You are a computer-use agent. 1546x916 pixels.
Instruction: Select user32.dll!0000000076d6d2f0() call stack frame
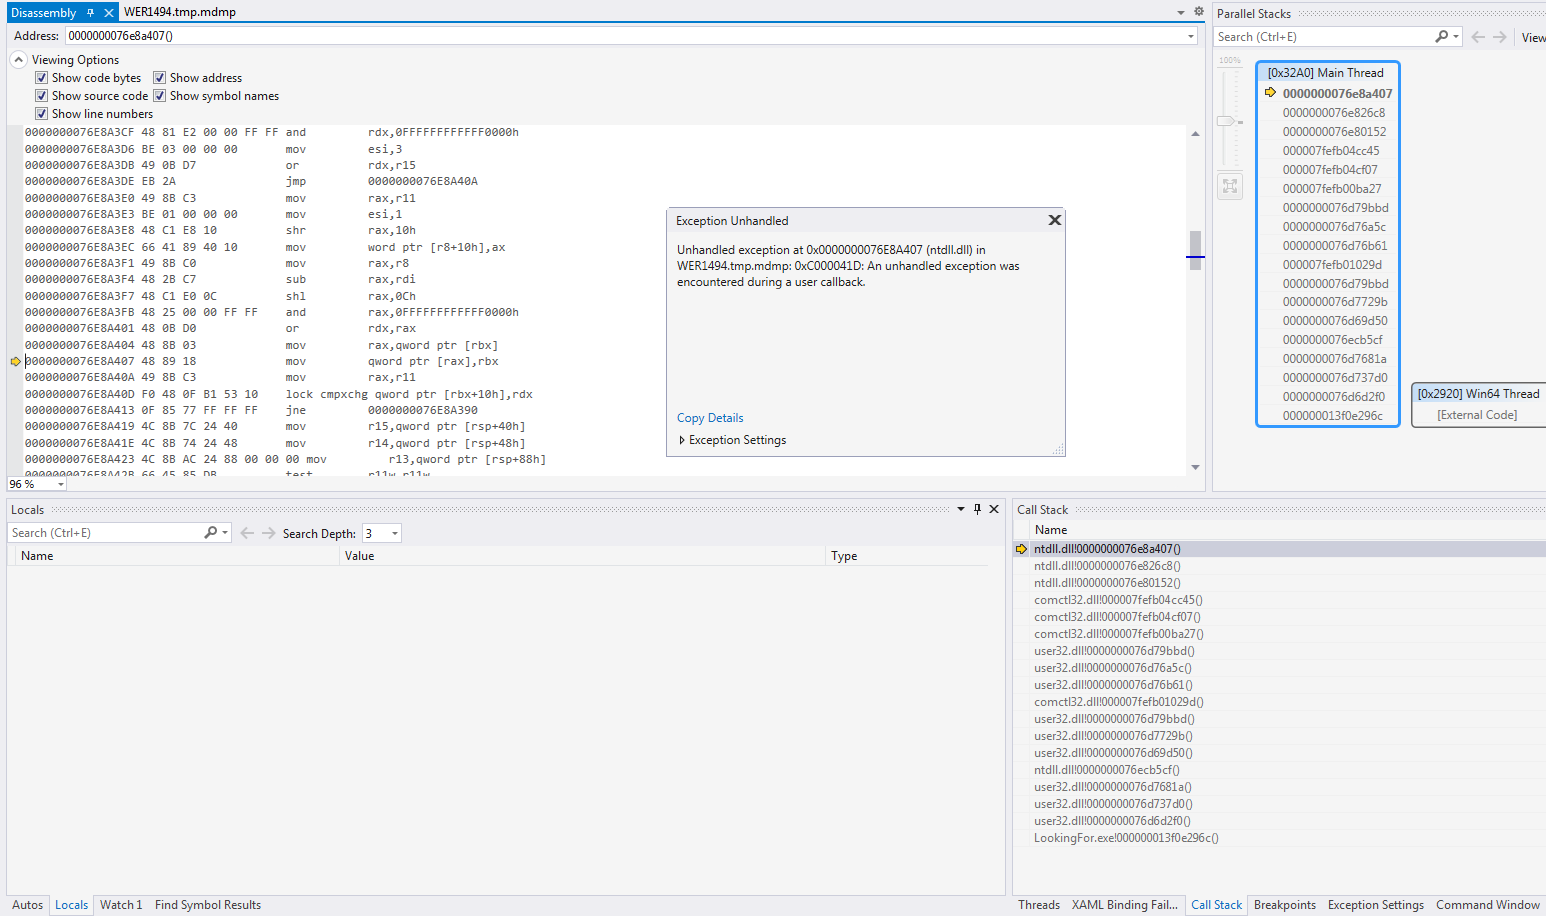[1112, 821]
